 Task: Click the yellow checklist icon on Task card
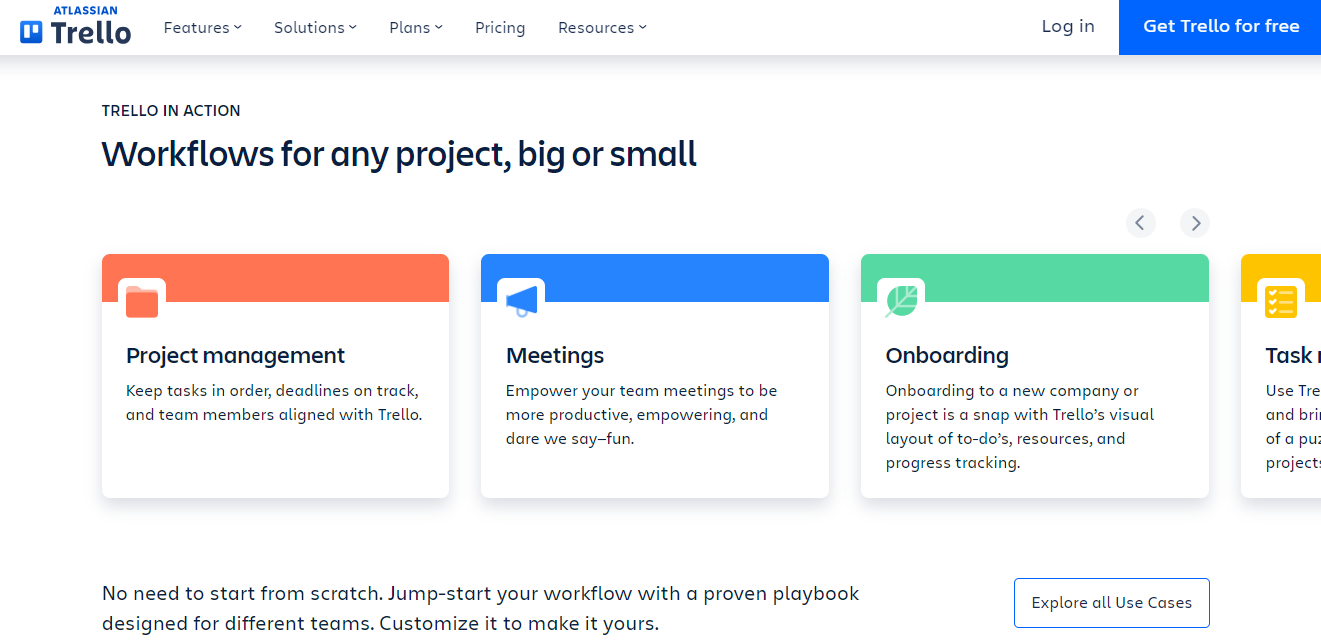pyautogui.click(x=1280, y=302)
